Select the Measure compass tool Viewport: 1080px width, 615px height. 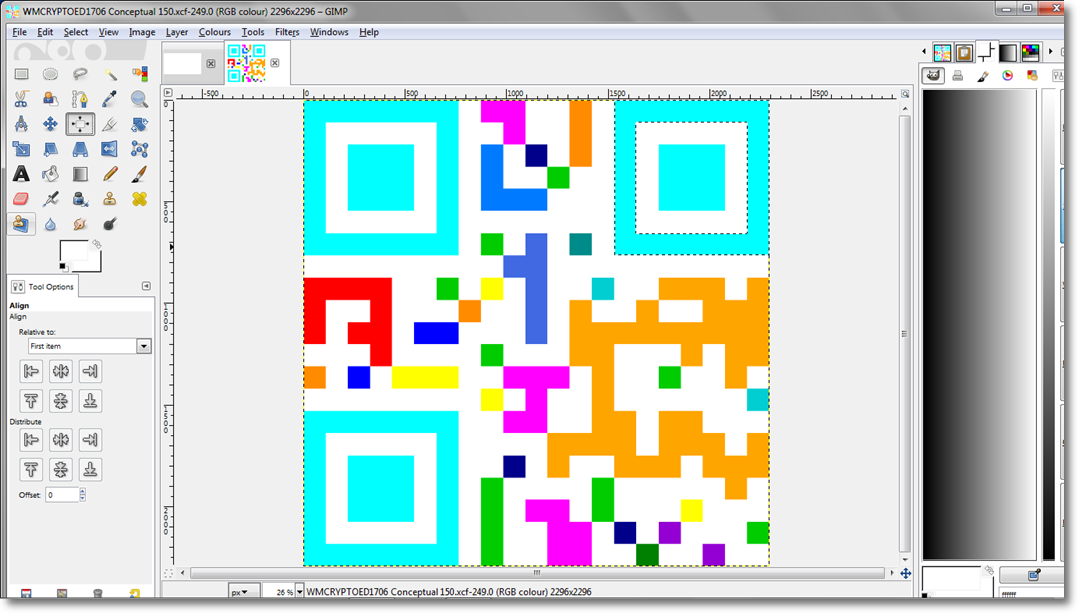[21, 124]
